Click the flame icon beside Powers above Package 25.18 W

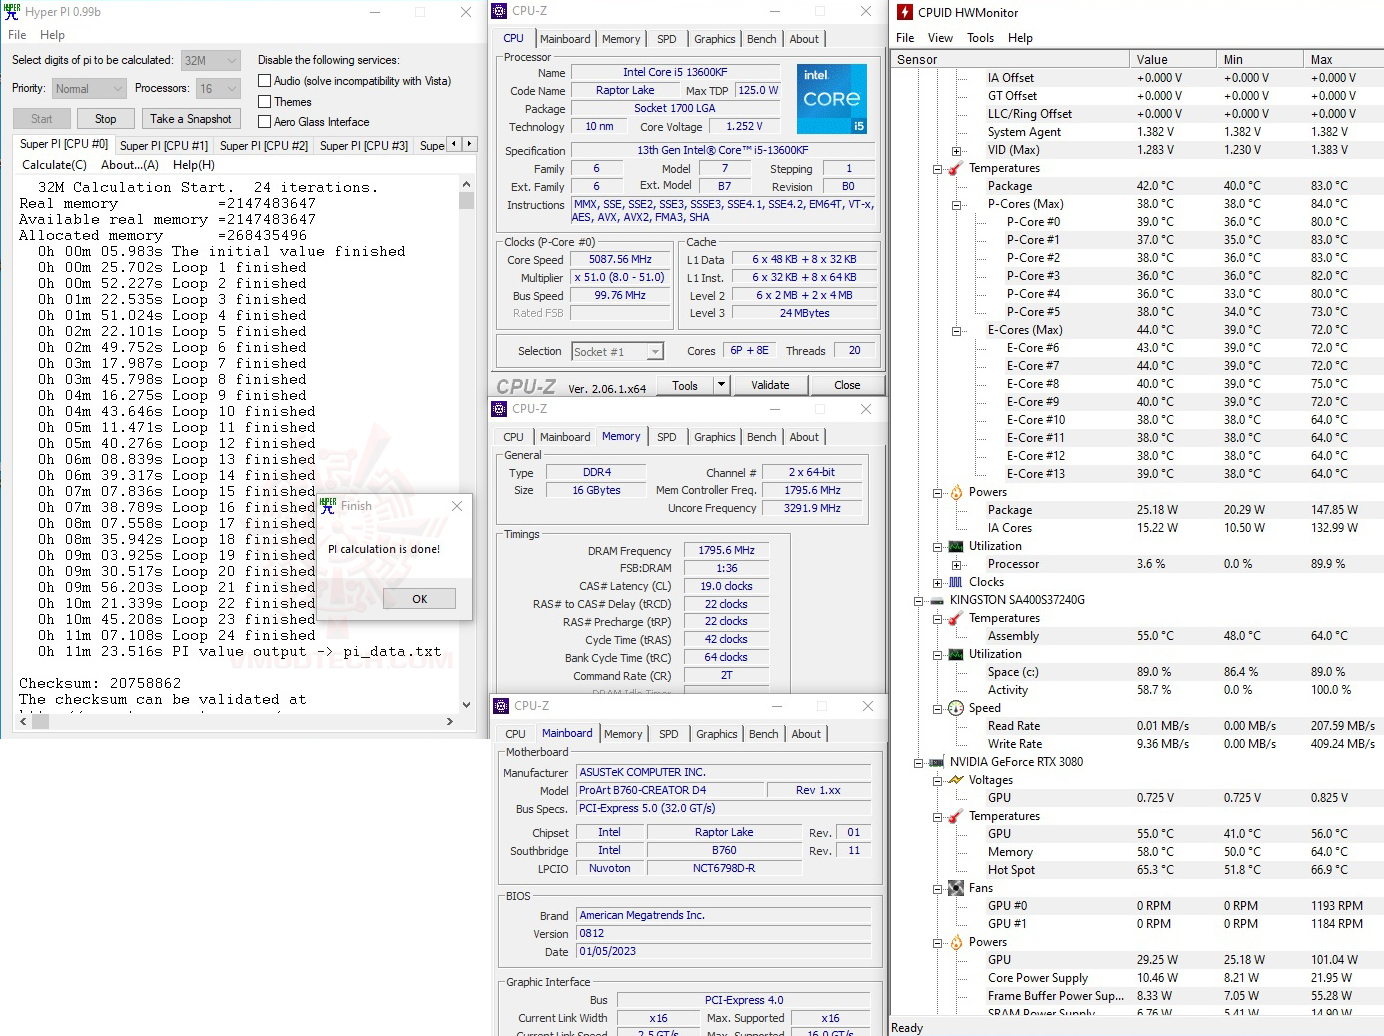pyautogui.click(x=956, y=492)
